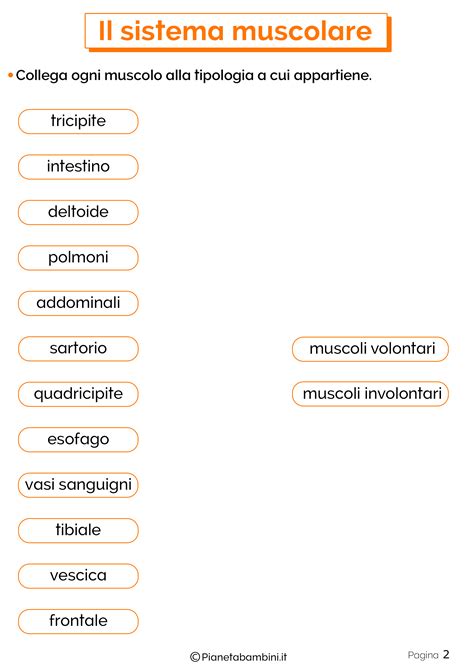The height and width of the screenshot is (670, 474).
Task: Pick the frontale label box
Action: [x=78, y=621]
